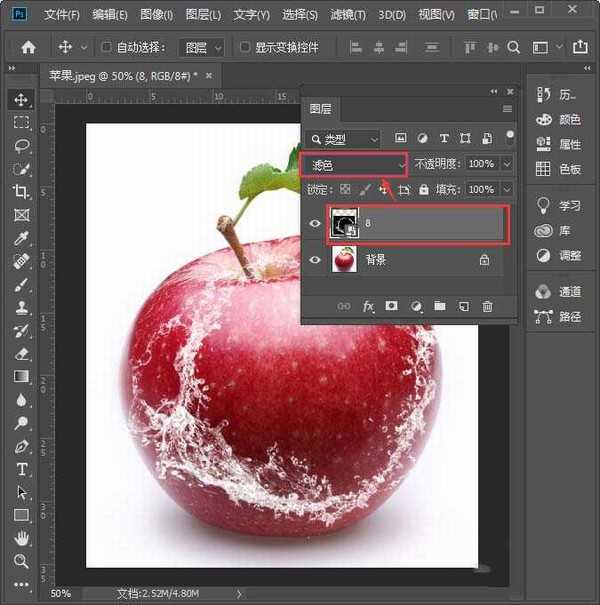Click layer 8 thumbnail
600x605 pixels.
tap(344, 224)
